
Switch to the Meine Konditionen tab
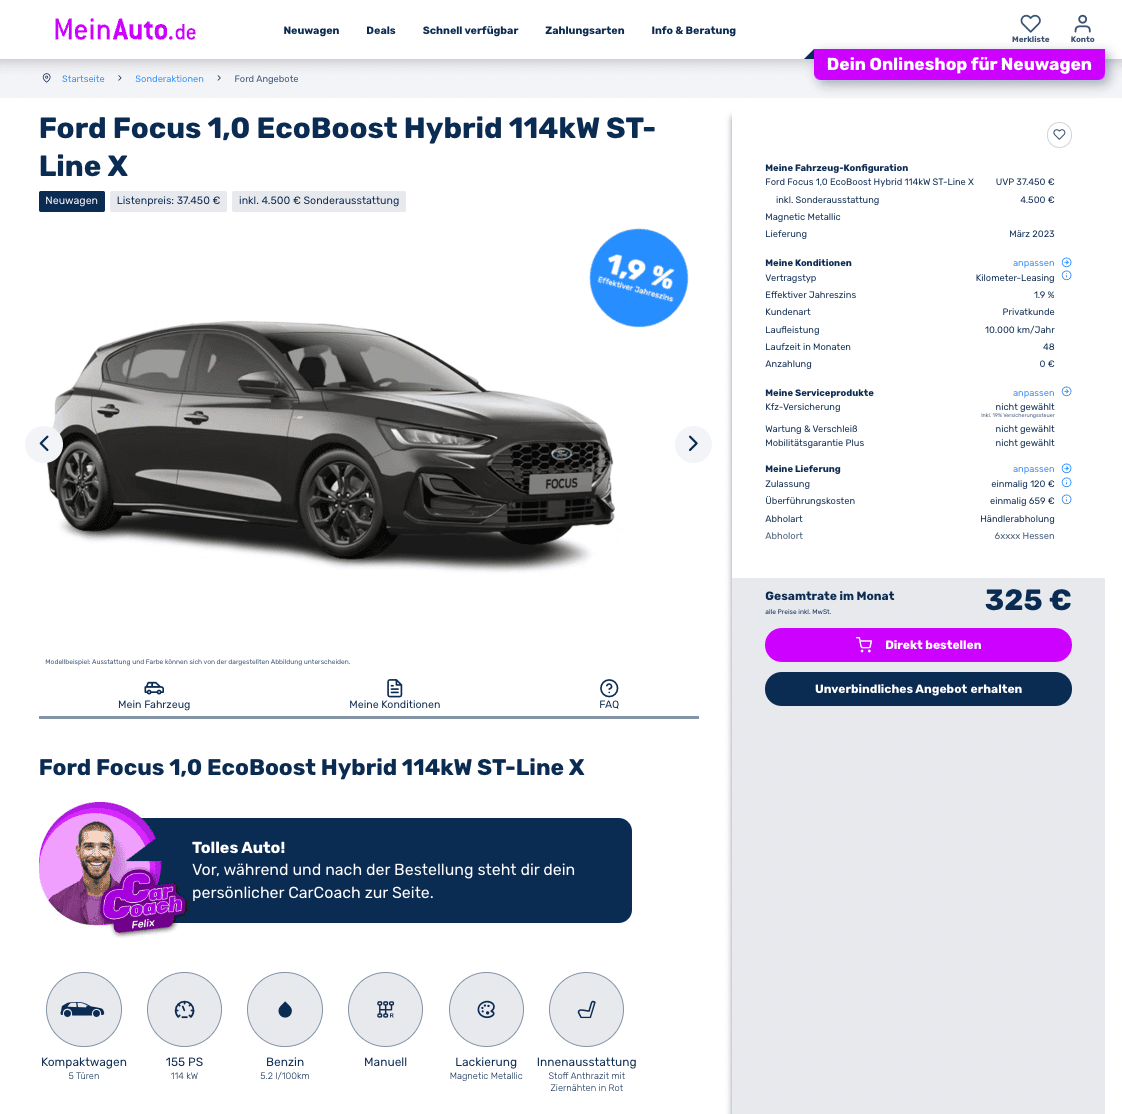coord(394,695)
